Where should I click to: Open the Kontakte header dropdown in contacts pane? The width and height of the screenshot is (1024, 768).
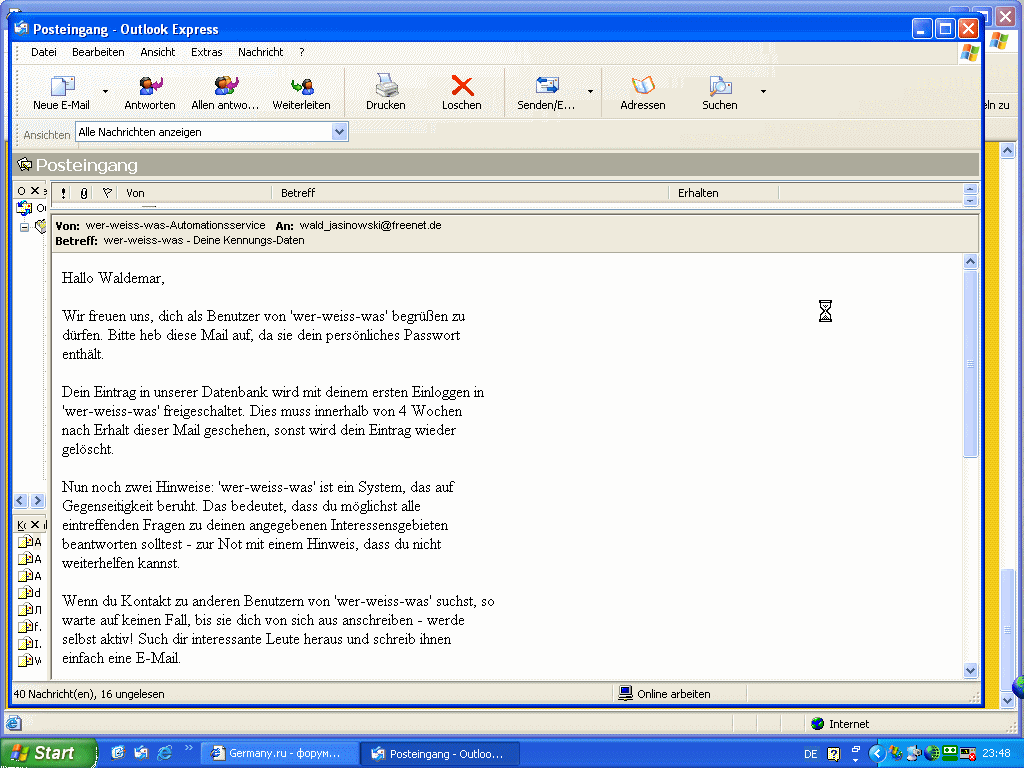point(22,525)
